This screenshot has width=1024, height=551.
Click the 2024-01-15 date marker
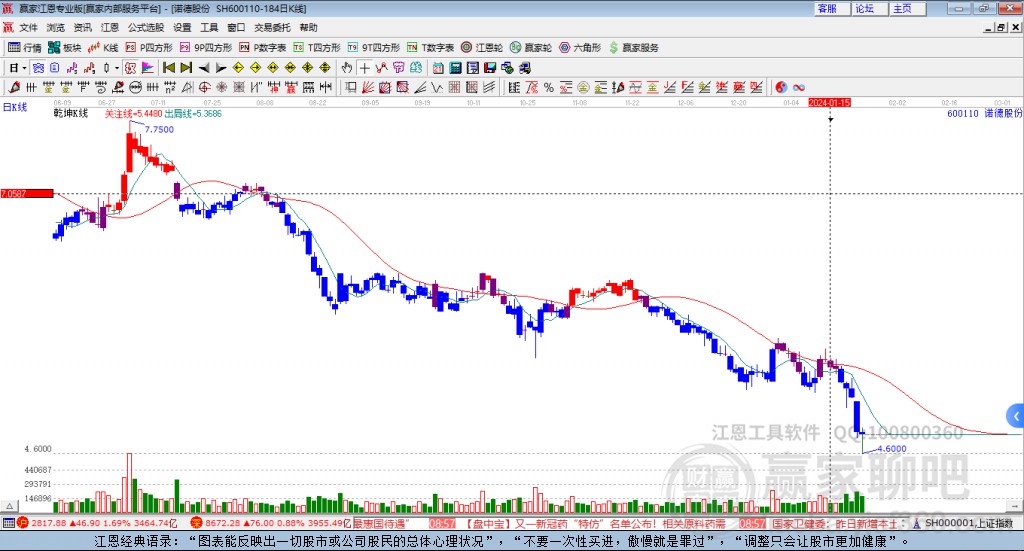click(x=829, y=102)
